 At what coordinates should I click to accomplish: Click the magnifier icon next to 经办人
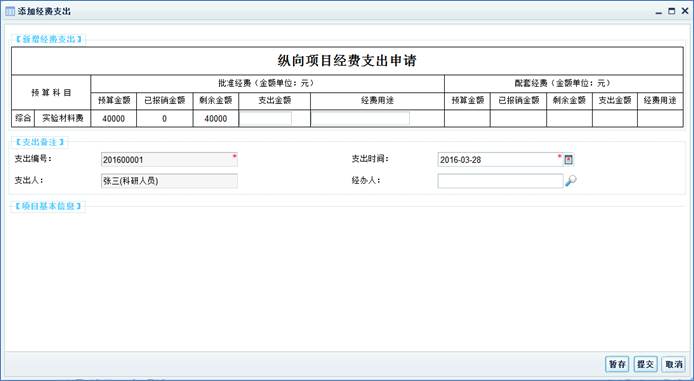coord(571,181)
